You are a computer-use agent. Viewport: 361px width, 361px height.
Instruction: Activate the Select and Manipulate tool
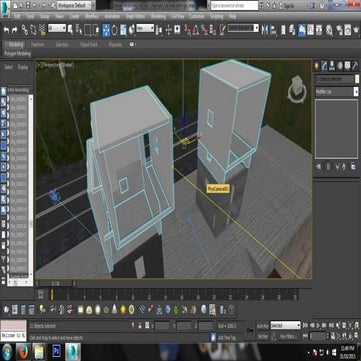point(169,30)
